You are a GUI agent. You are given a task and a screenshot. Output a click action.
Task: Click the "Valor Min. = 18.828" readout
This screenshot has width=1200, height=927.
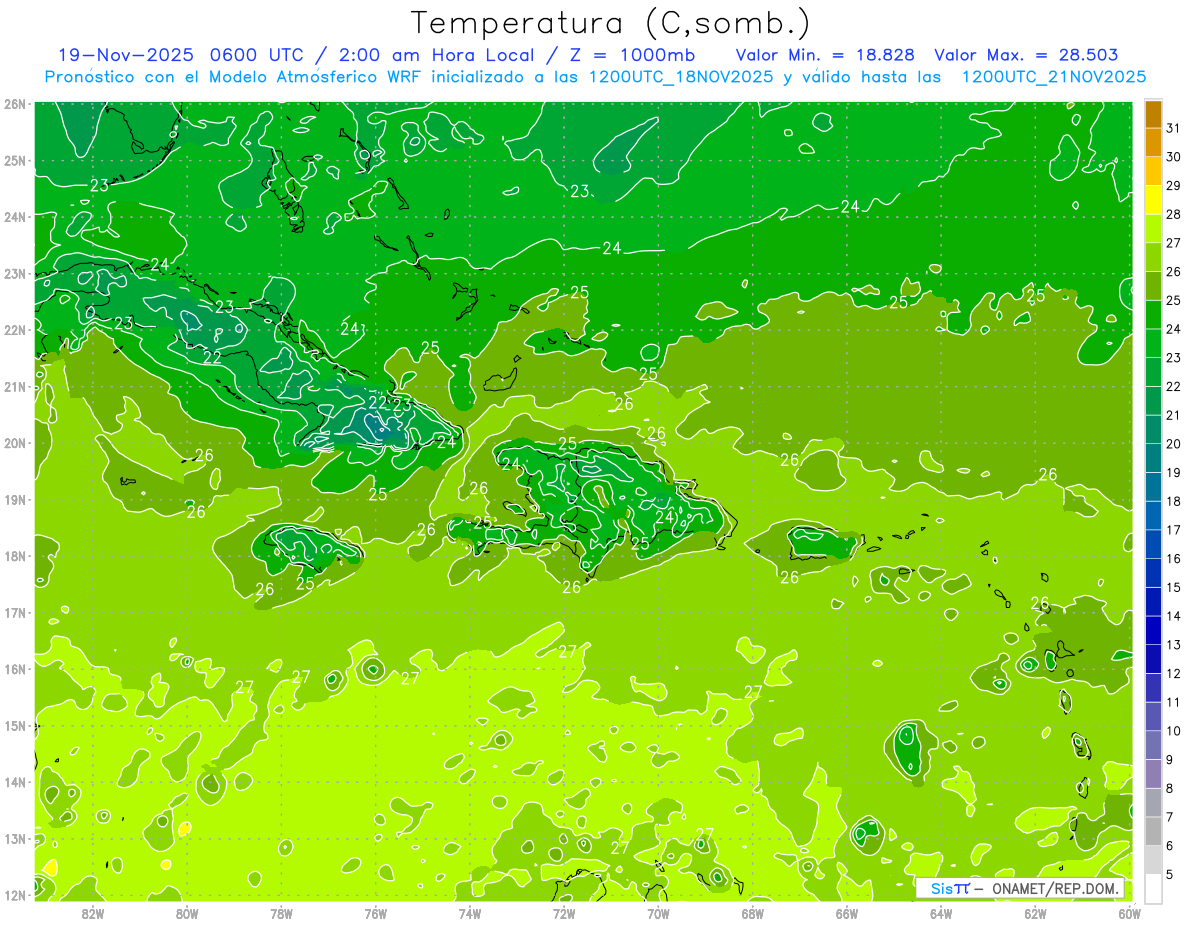pos(827,55)
